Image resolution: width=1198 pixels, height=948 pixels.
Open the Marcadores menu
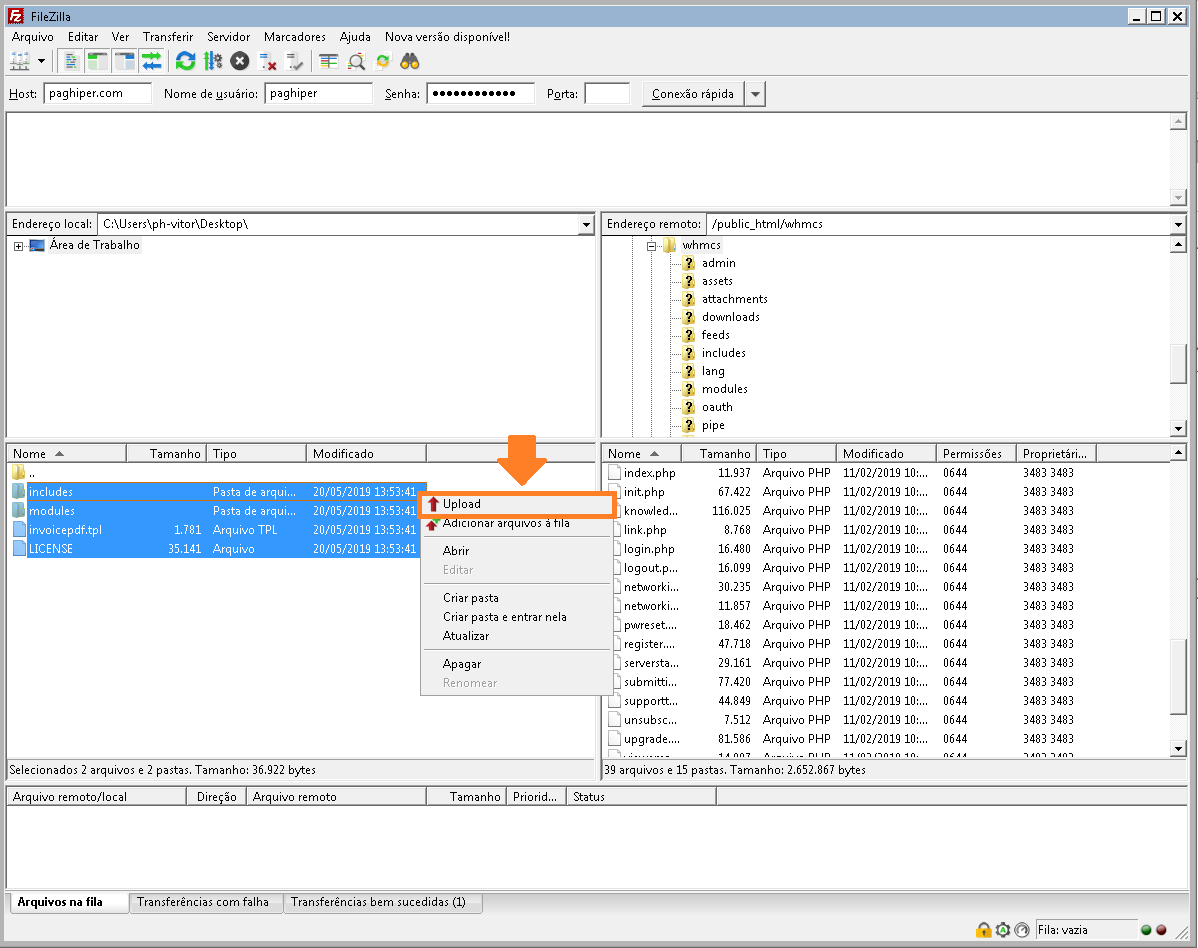(295, 37)
